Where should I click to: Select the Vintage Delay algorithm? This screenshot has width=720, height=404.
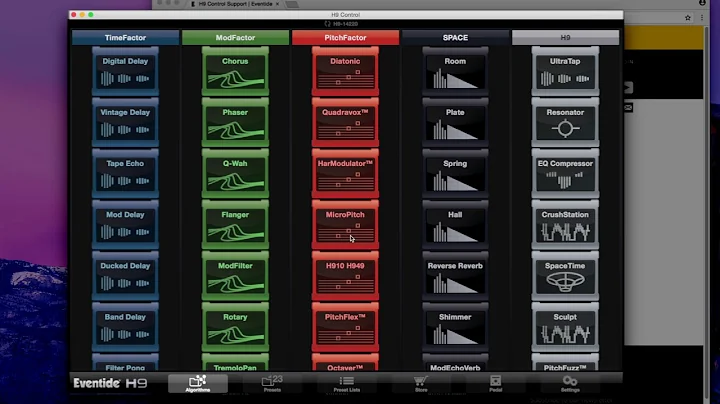click(x=125, y=123)
